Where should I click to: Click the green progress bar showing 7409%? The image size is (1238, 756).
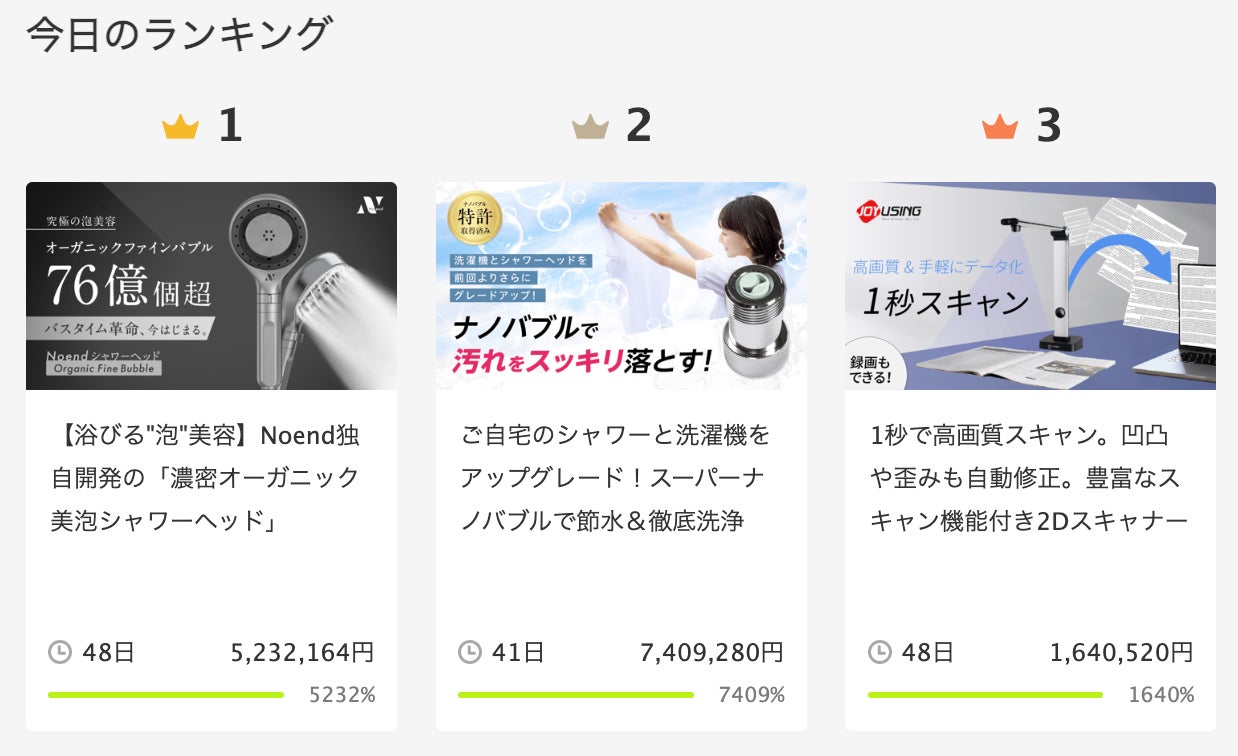576,695
